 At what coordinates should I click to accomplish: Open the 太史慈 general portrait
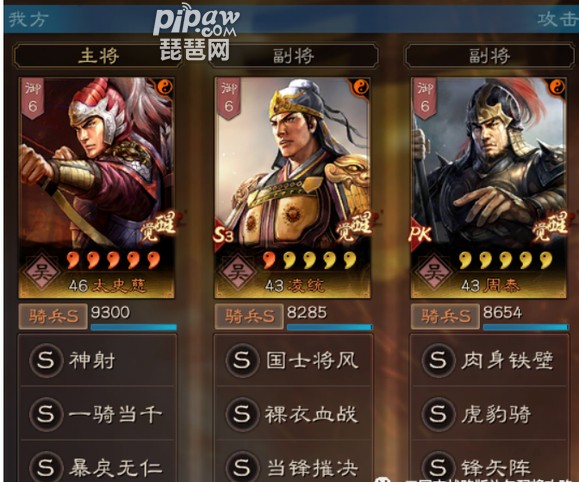point(97,188)
